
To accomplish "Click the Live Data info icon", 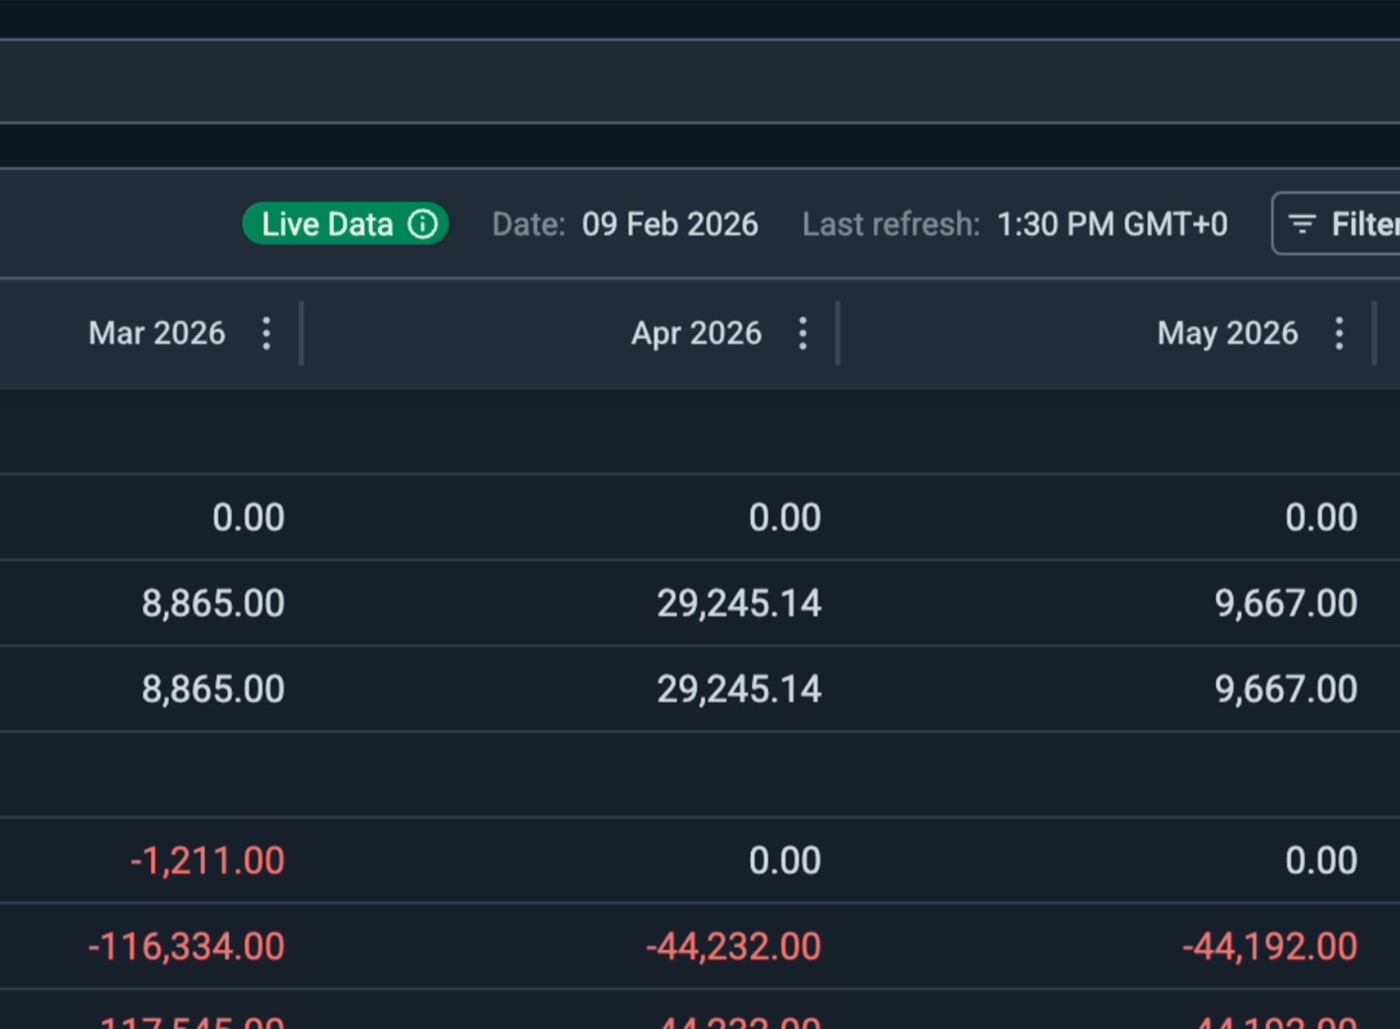I will coord(423,224).
